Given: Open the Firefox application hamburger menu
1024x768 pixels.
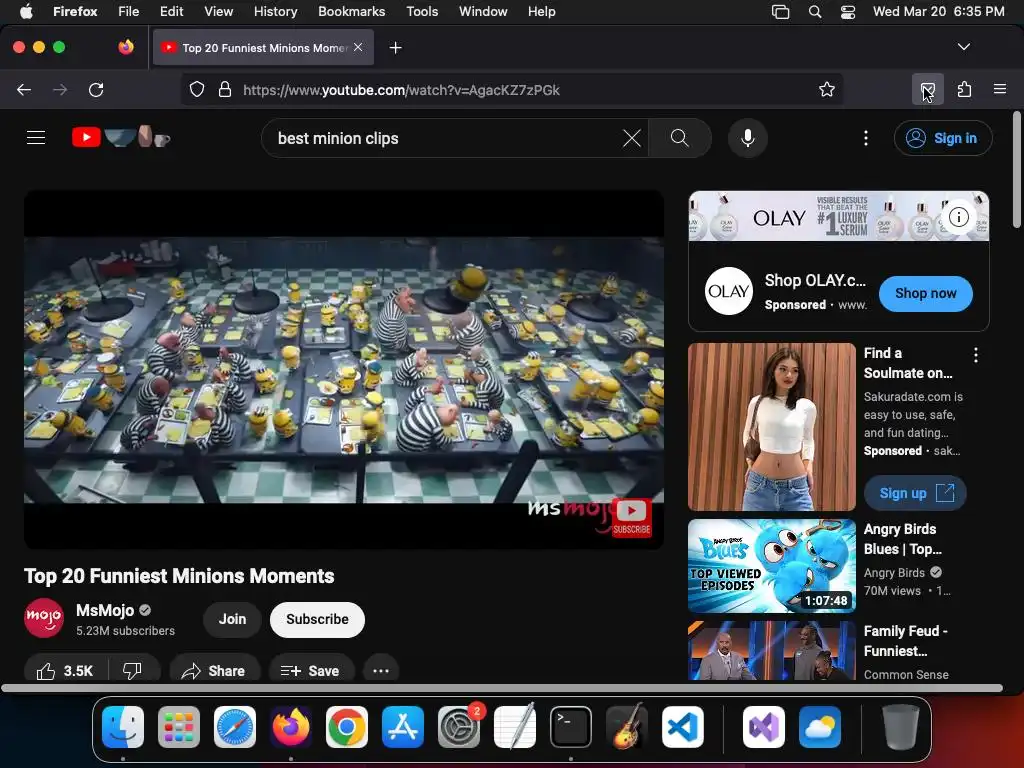Looking at the screenshot, I should pyautogui.click(x=1000, y=89).
